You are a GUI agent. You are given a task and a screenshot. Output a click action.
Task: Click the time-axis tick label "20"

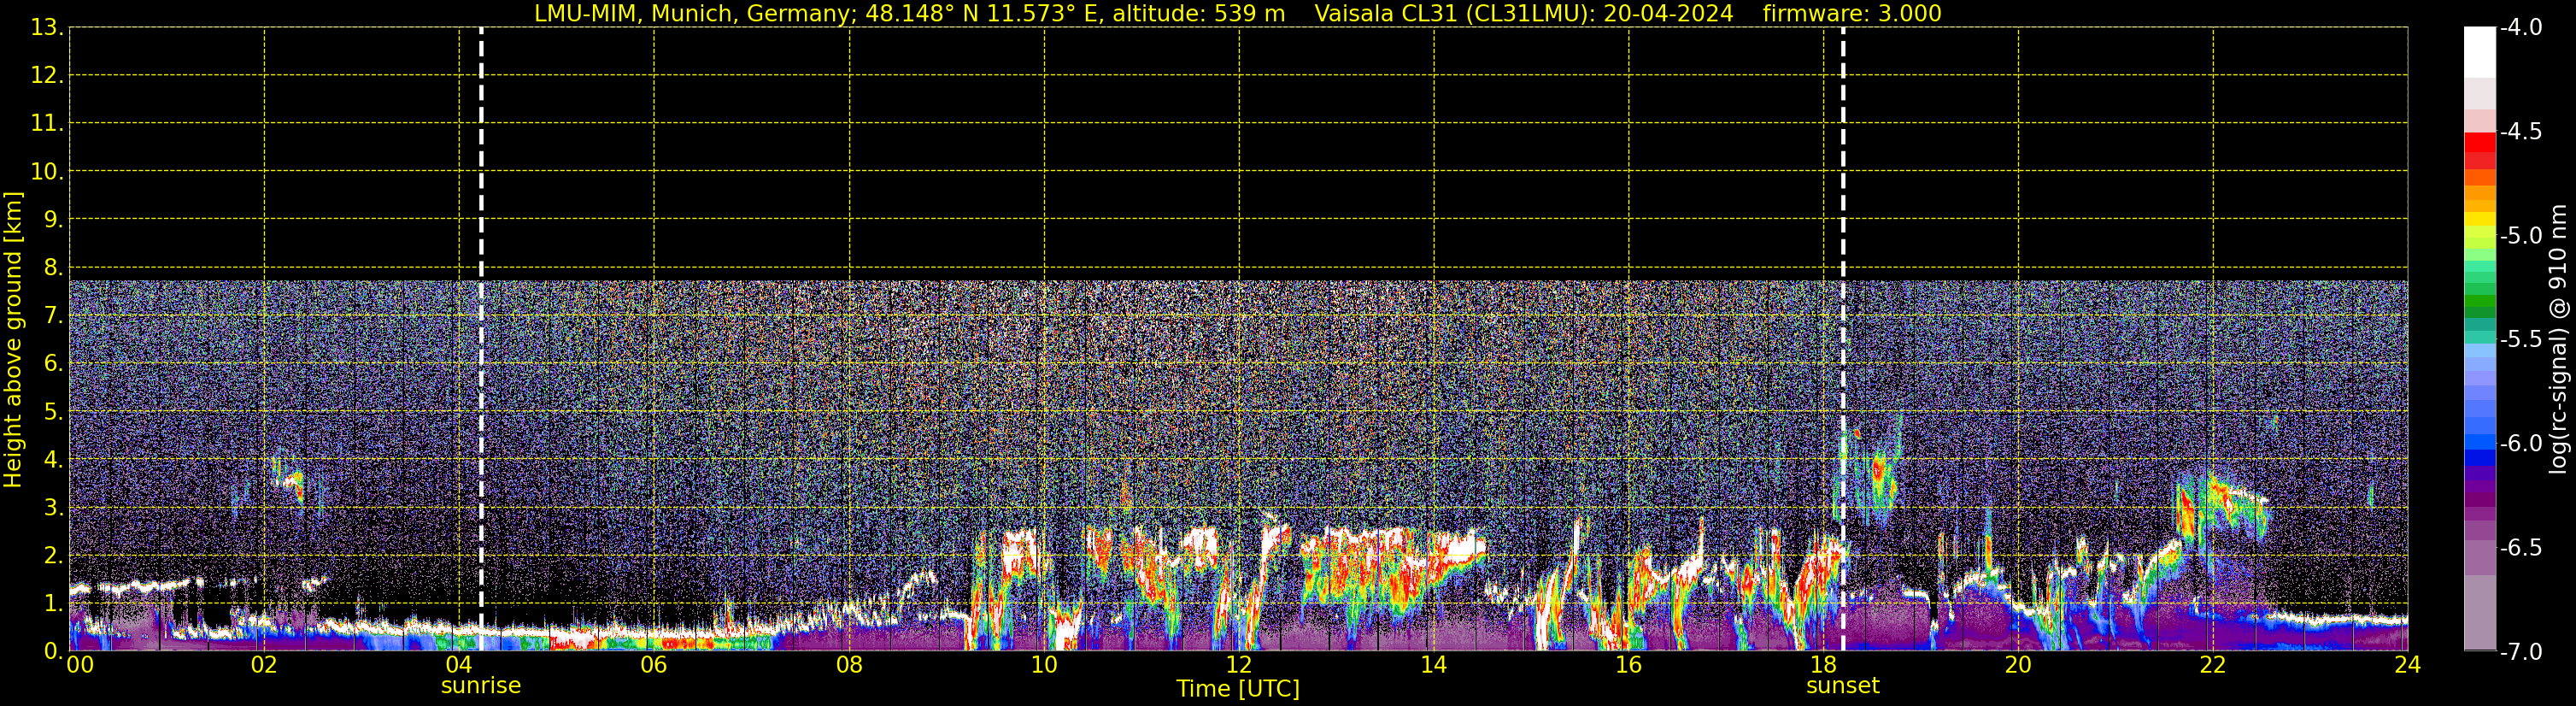click(2018, 665)
